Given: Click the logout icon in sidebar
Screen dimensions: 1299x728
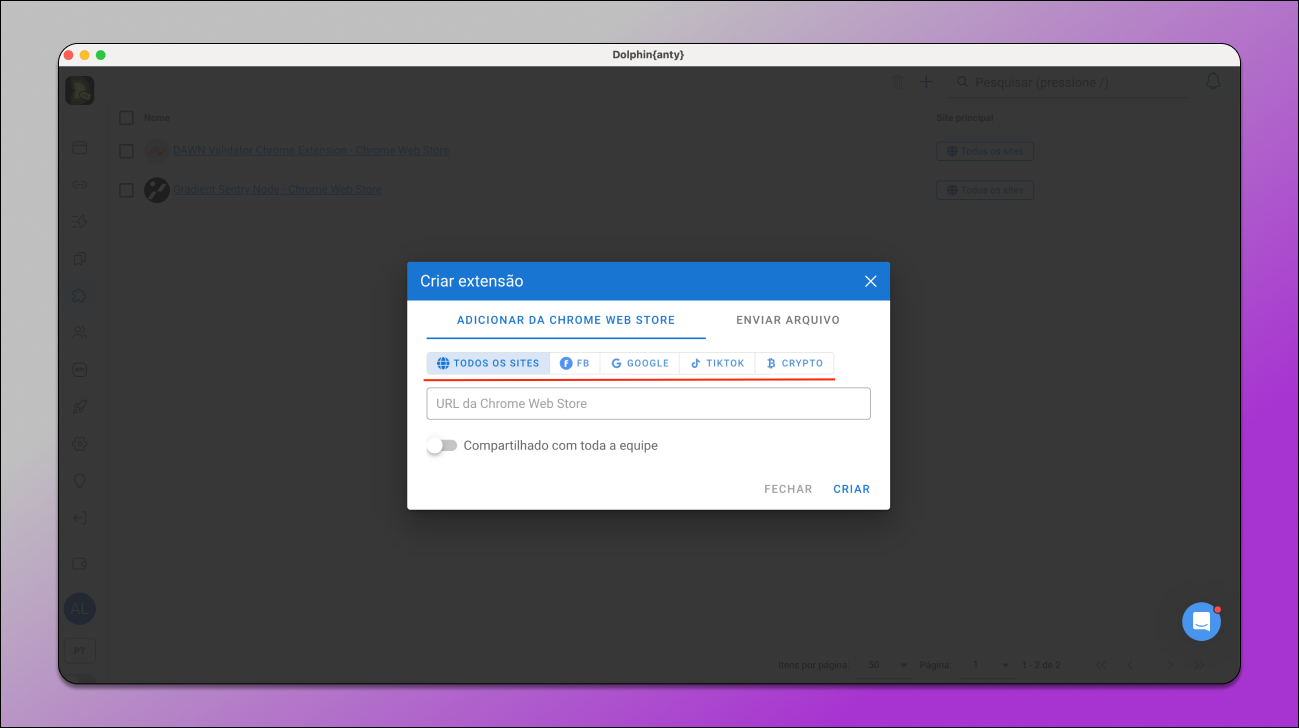Looking at the screenshot, I should 80,518.
